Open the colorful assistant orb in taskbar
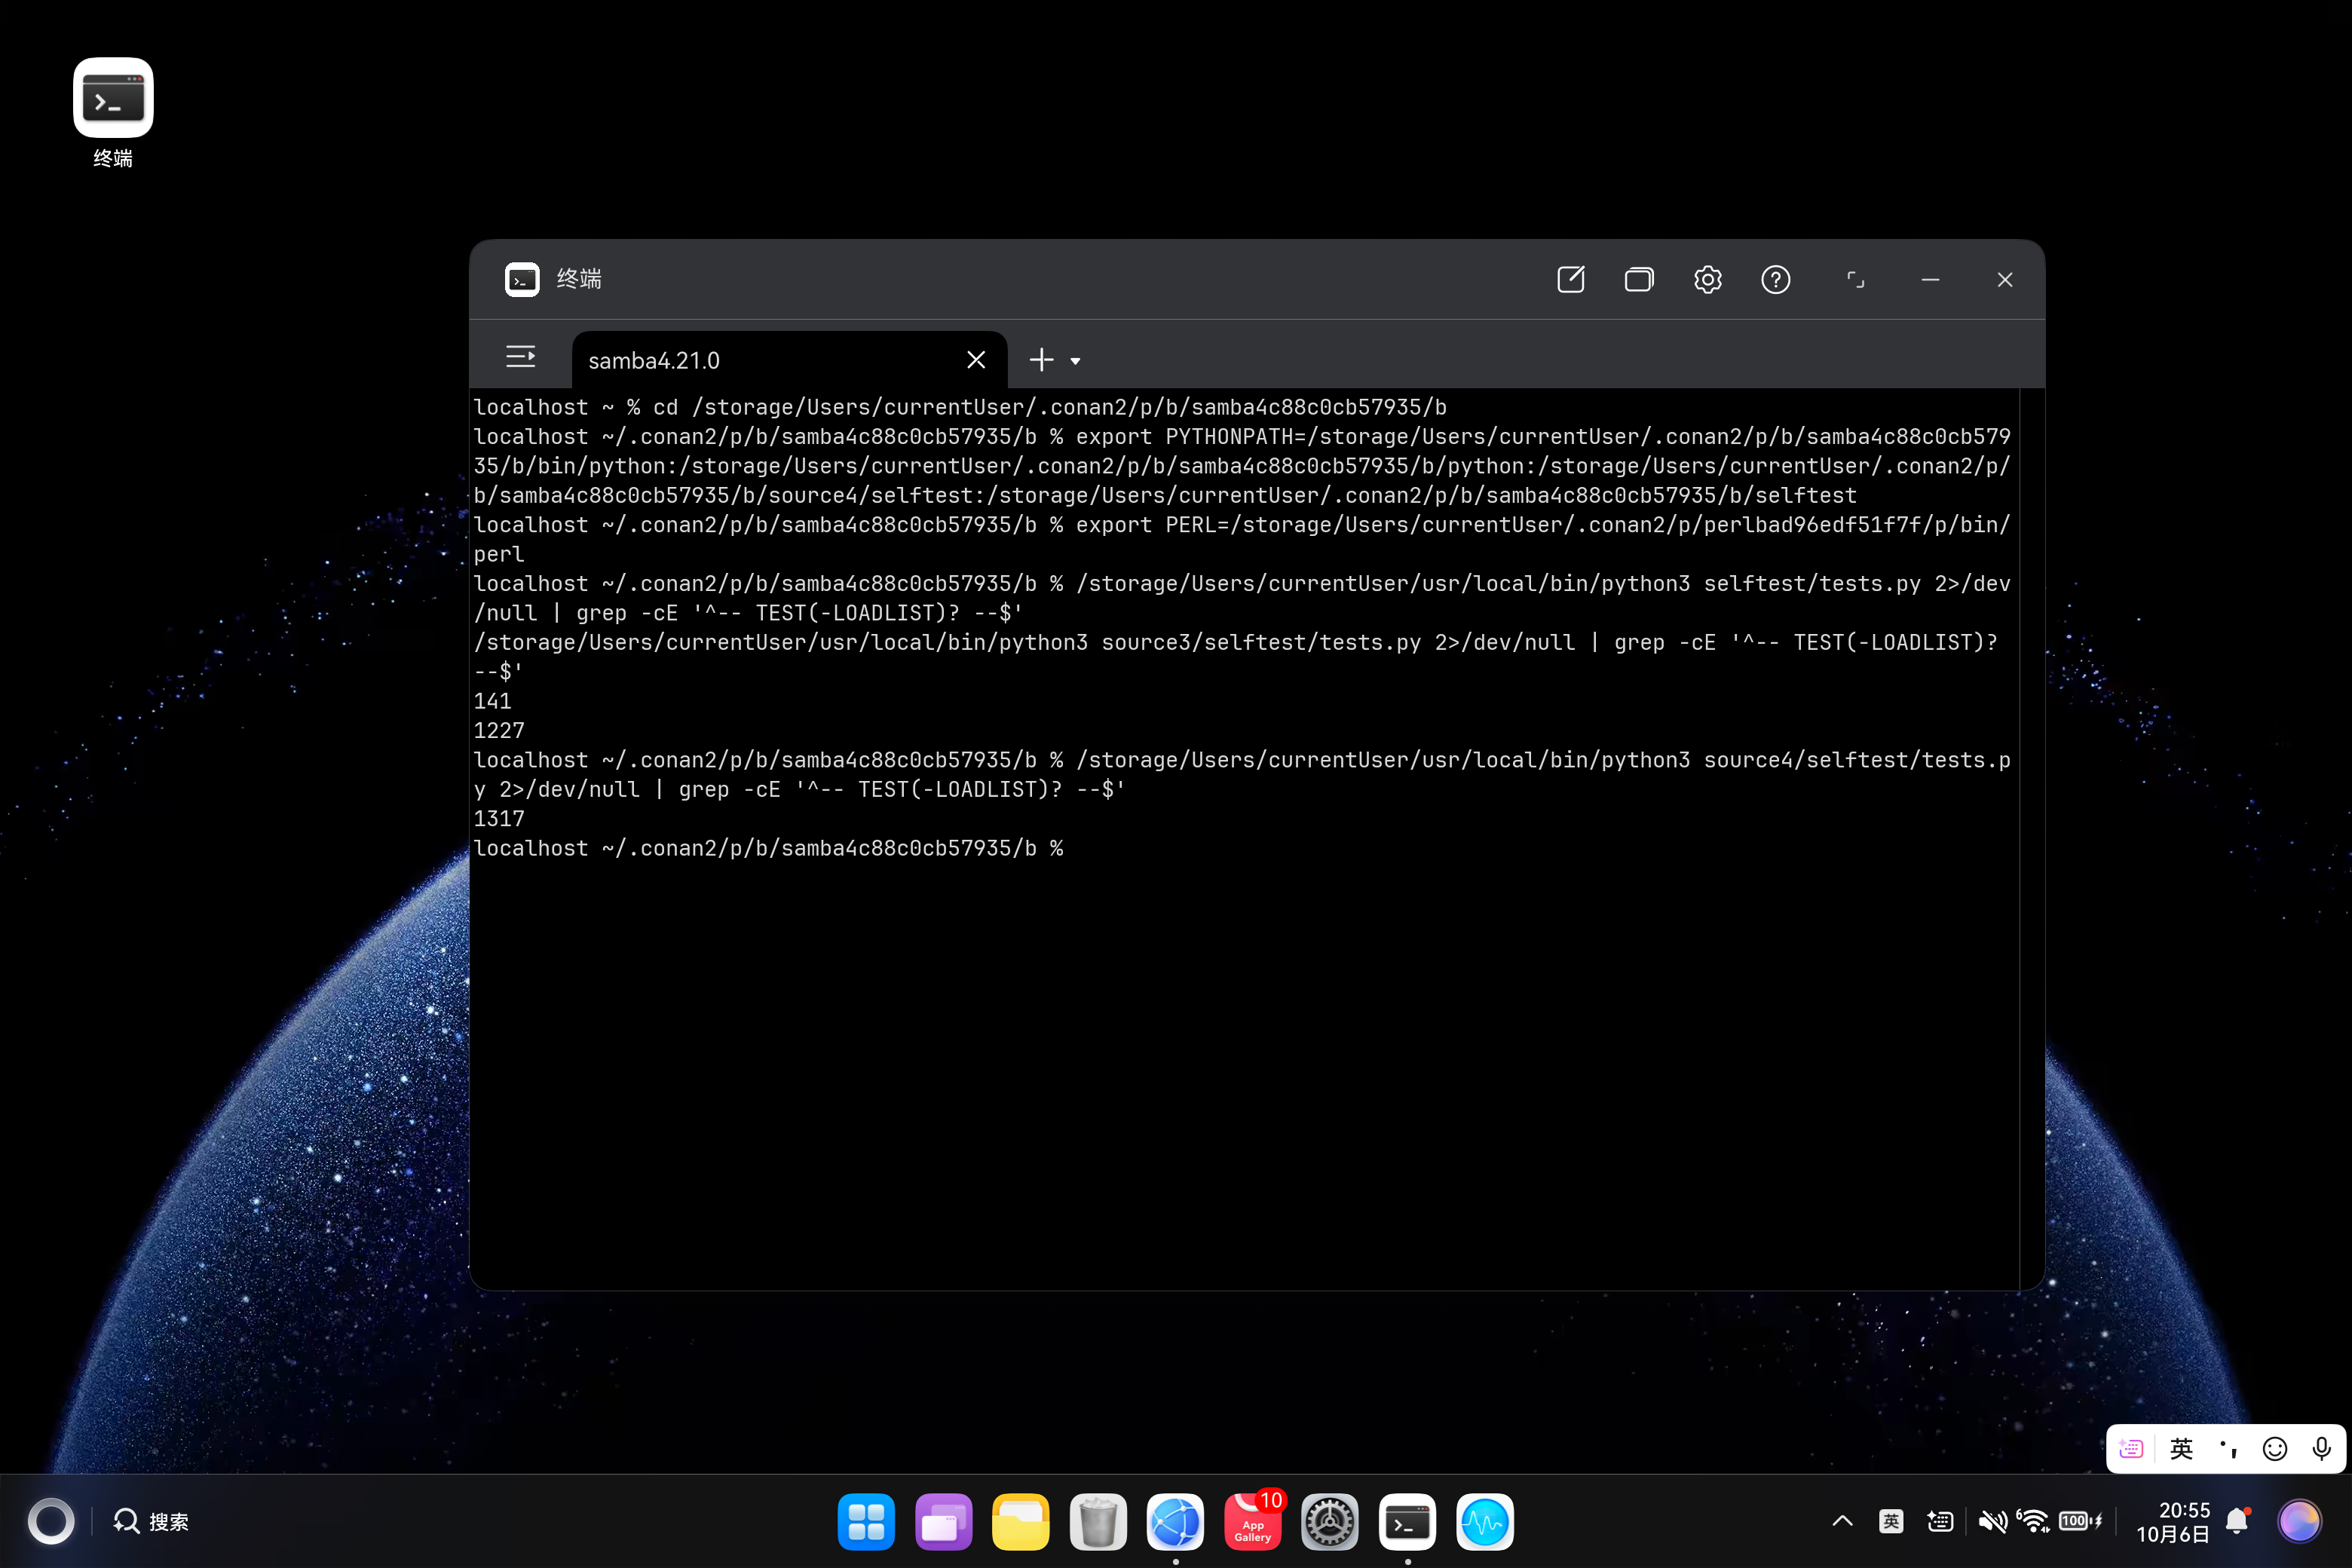The image size is (2352, 1568). [2299, 1522]
